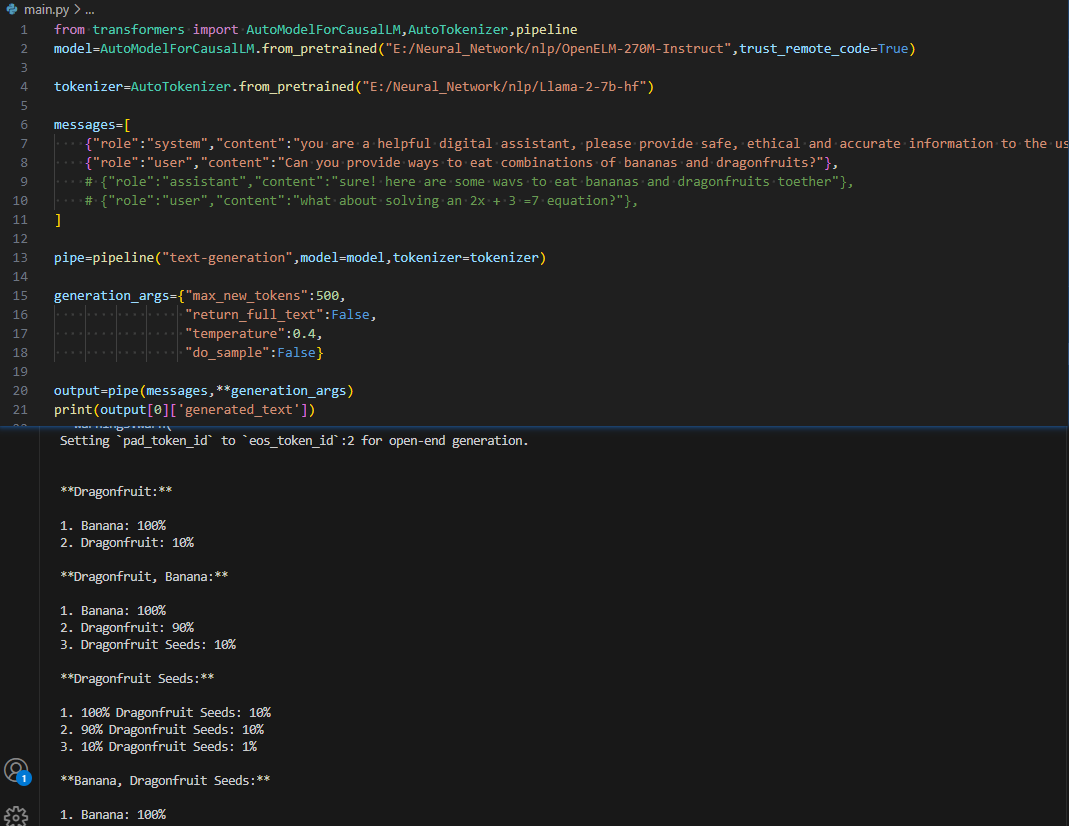Click the Python file icon beside main.py
Image resolution: width=1069 pixels, height=826 pixels.
tap(12, 9)
